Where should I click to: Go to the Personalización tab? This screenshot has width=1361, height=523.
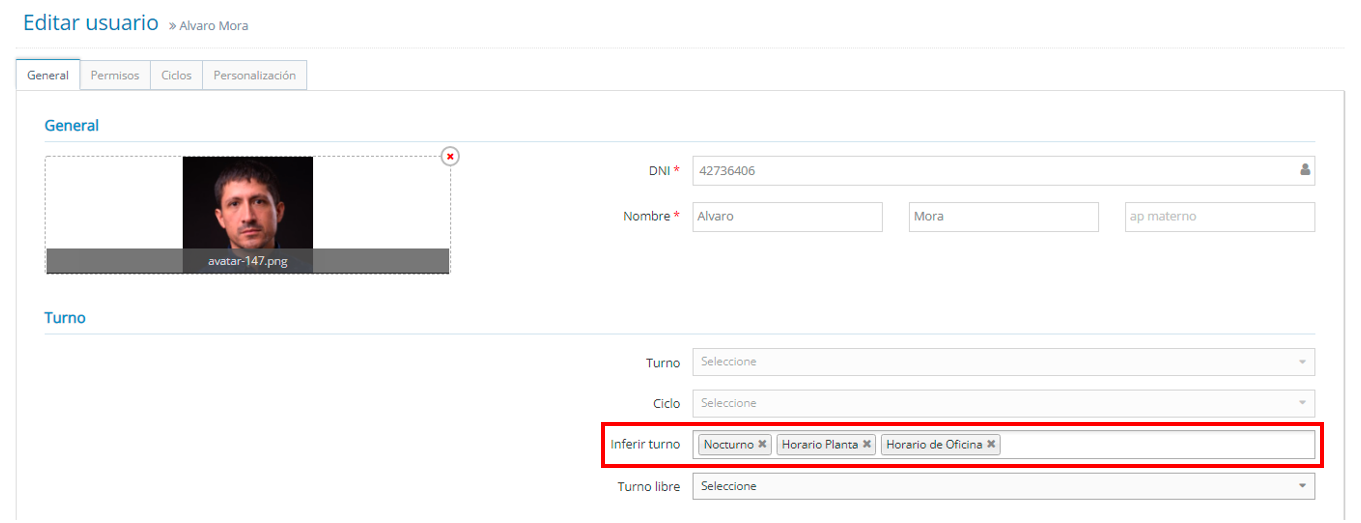(x=254, y=75)
